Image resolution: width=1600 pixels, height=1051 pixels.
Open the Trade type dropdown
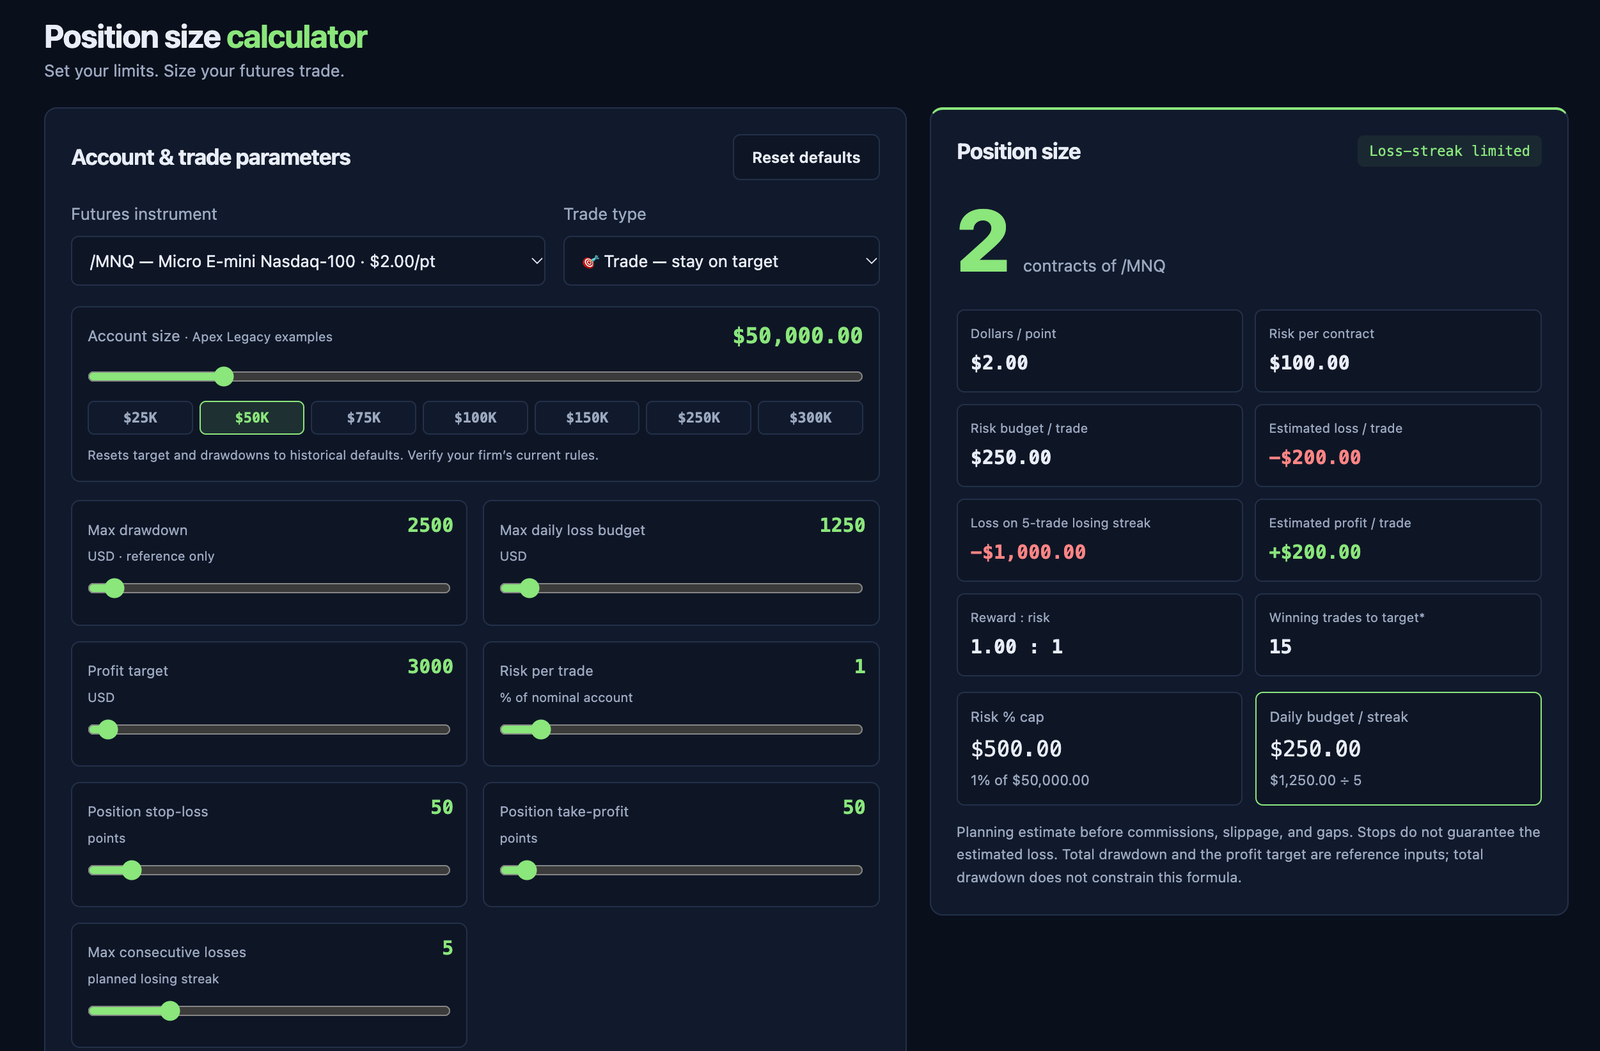(721, 261)
